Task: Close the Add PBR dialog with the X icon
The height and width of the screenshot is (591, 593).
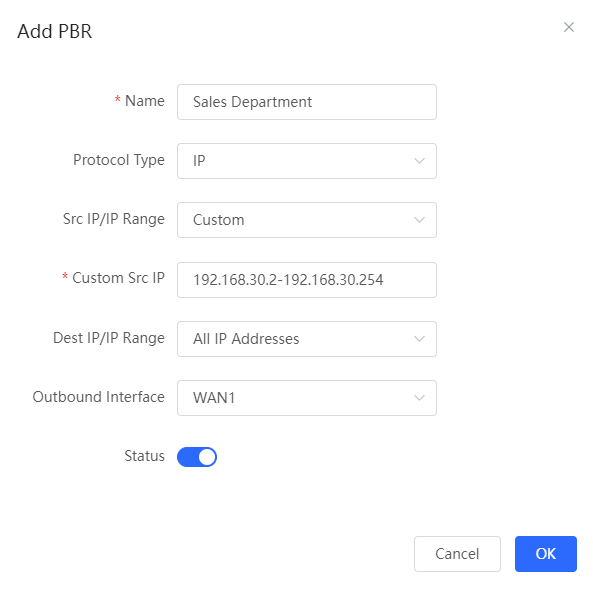Action: click(568, 27)
